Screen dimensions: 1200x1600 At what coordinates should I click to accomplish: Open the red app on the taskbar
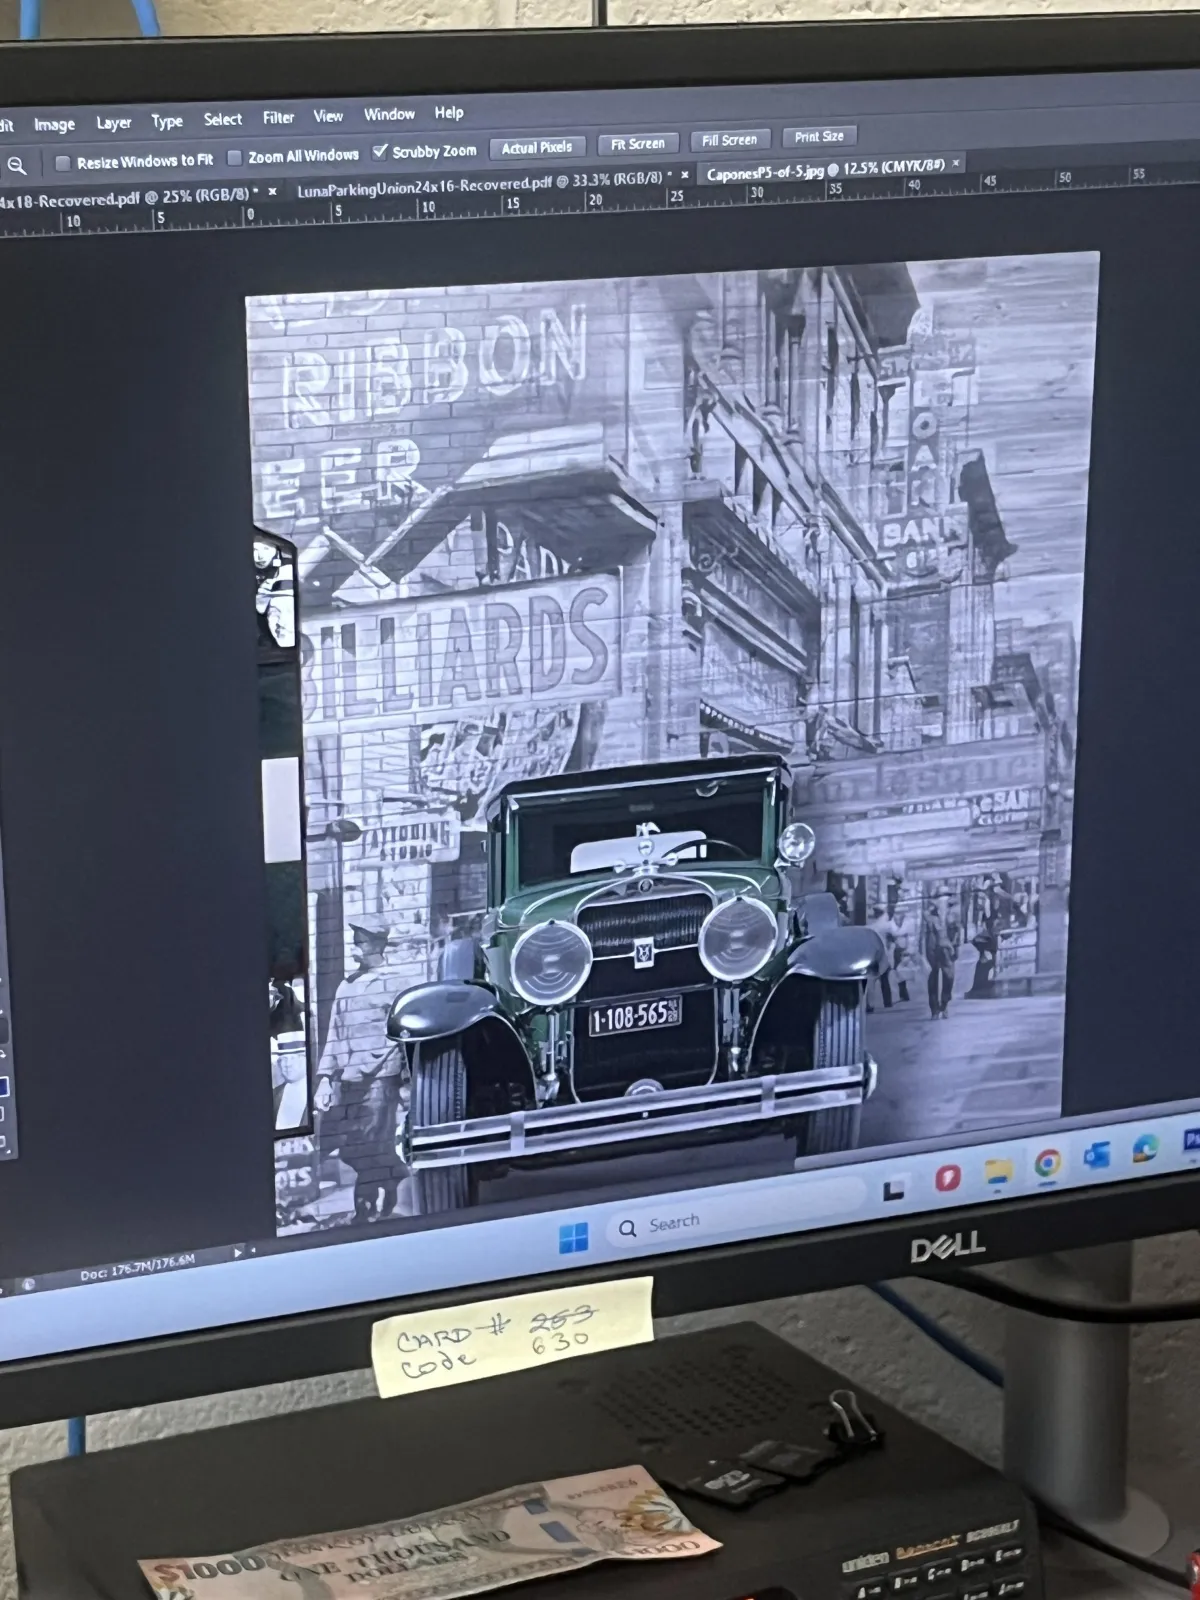(x=947, y=1178)
